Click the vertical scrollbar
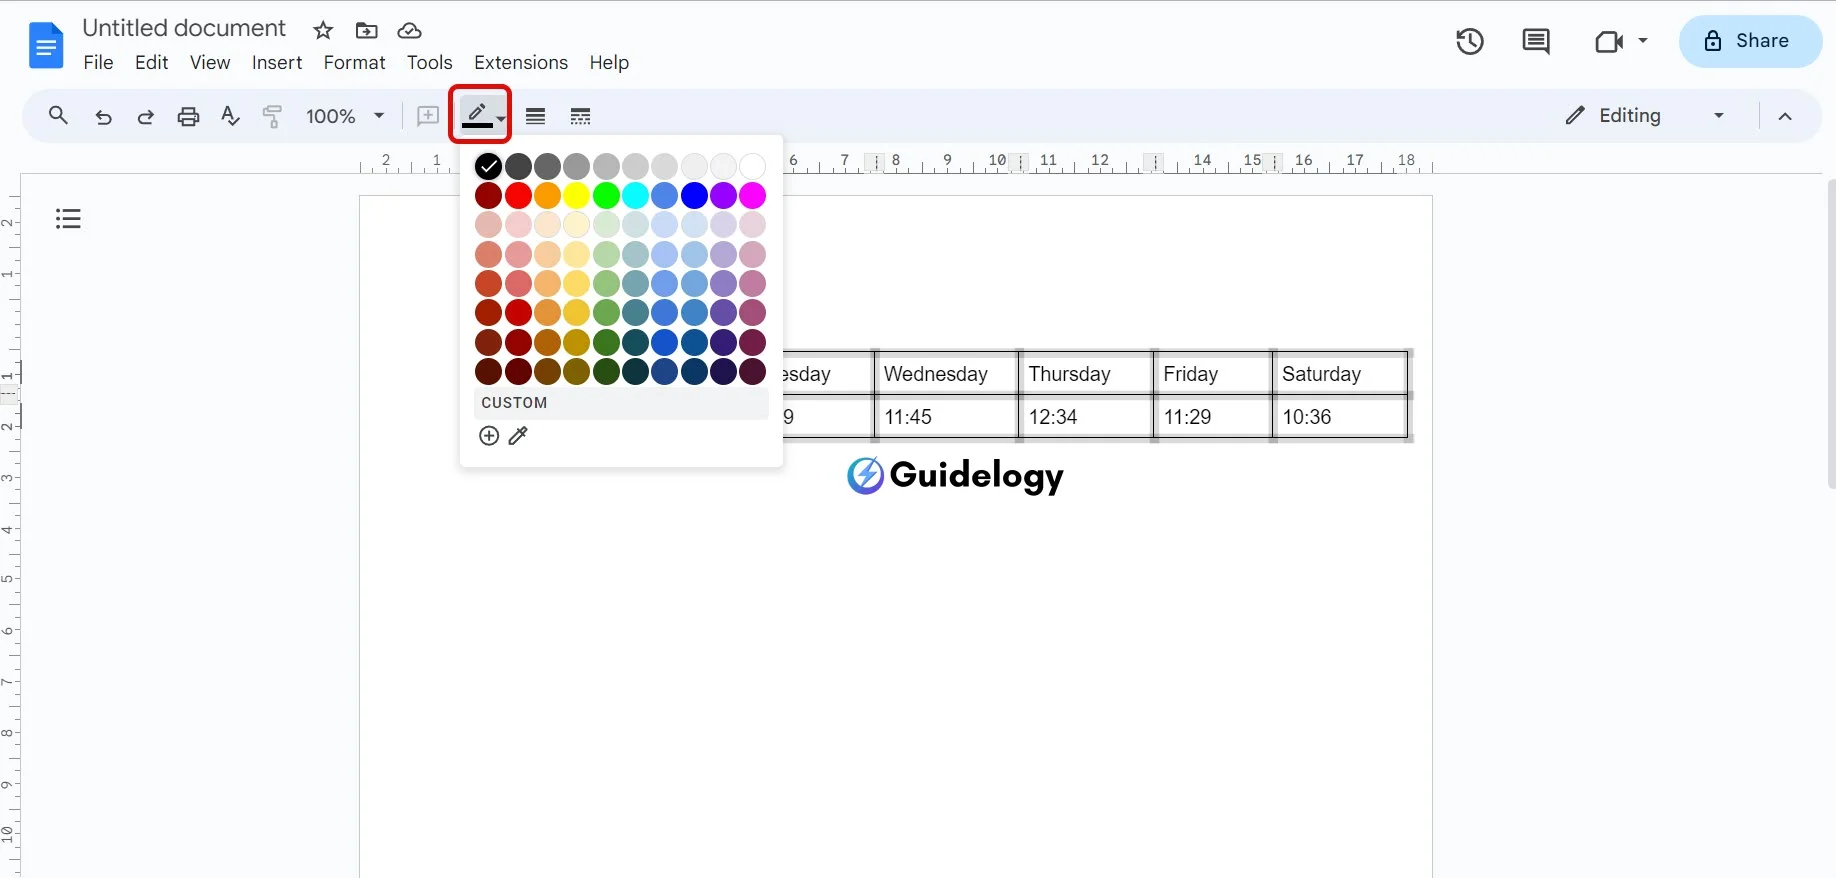This screenshot has height=878, width=1836. point(1831,334)
